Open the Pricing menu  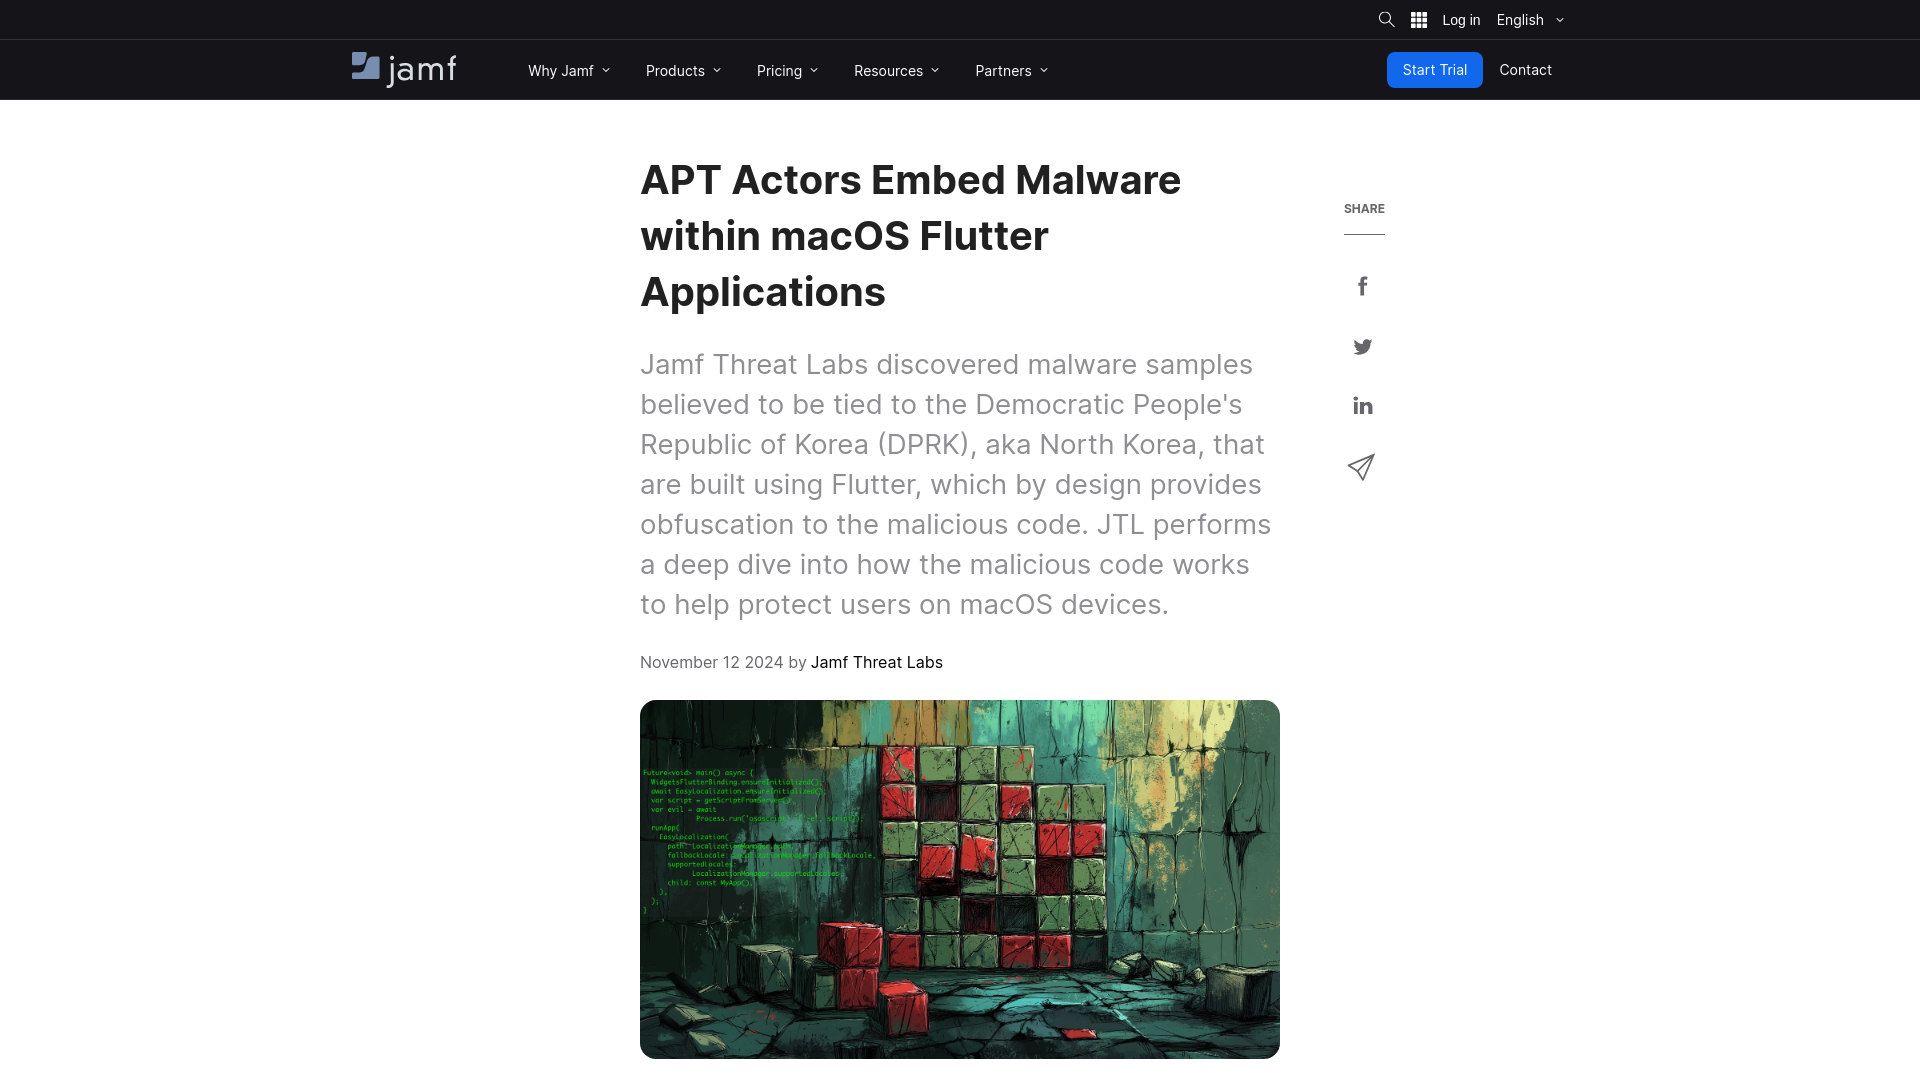(787, 70)
